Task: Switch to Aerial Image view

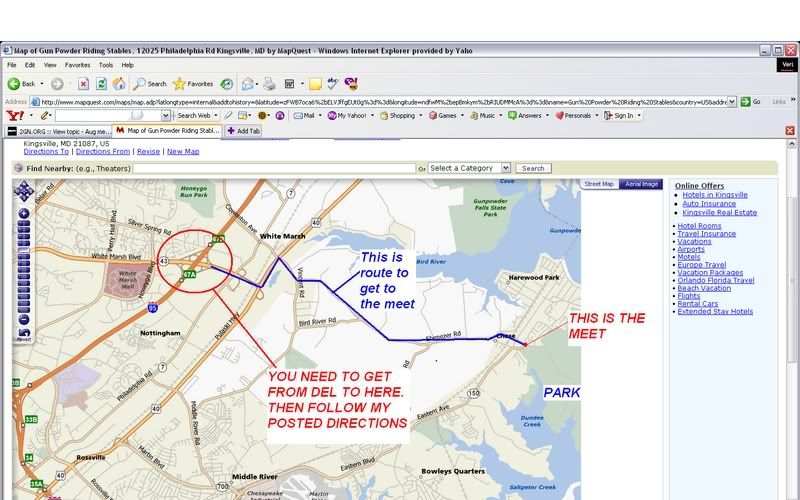Action: (640, 184)
